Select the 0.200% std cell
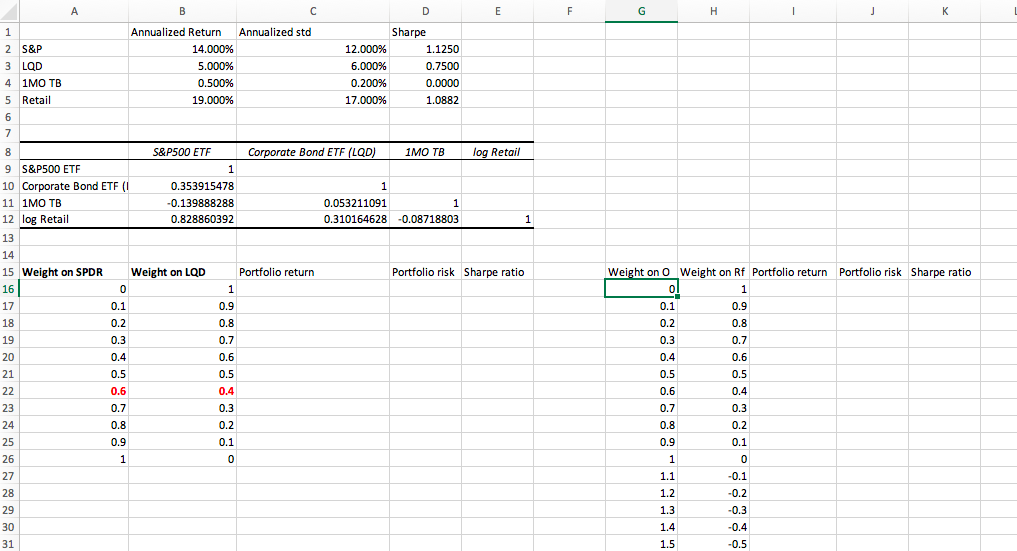1017x551 pixels. click(x=313, y=83)
